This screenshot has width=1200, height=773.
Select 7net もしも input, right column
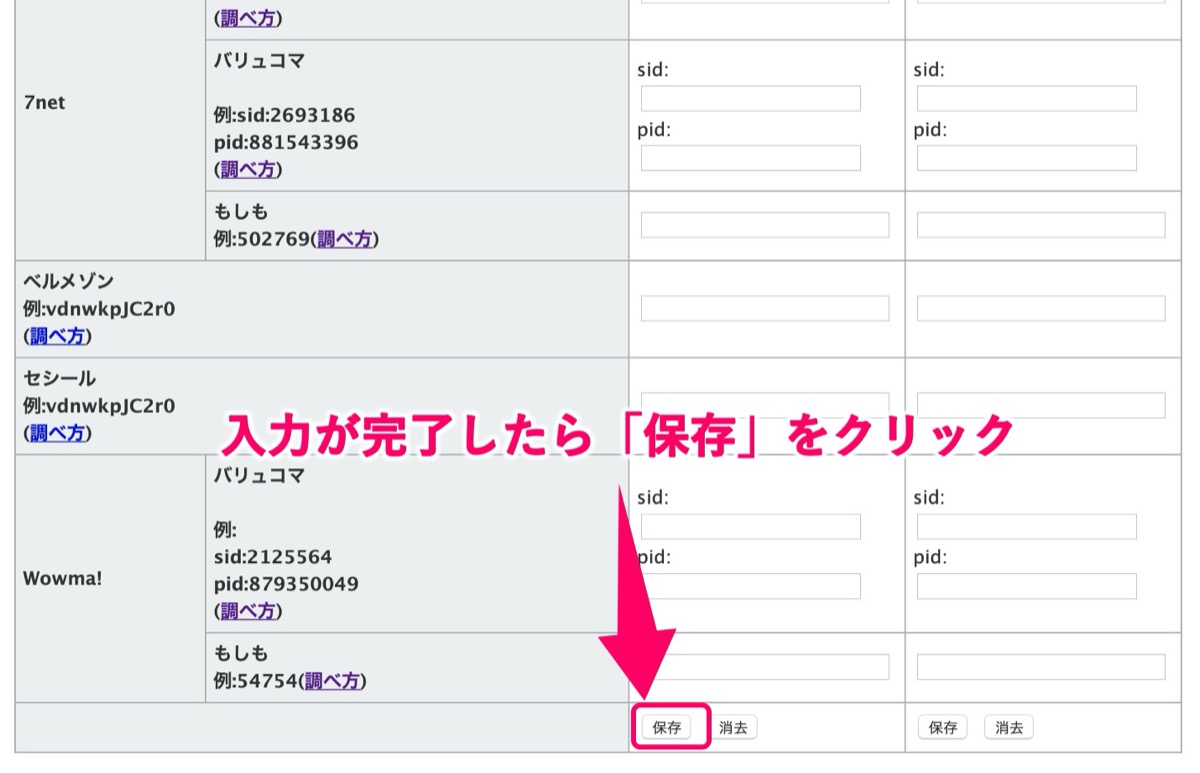(x=1041, y=225)
